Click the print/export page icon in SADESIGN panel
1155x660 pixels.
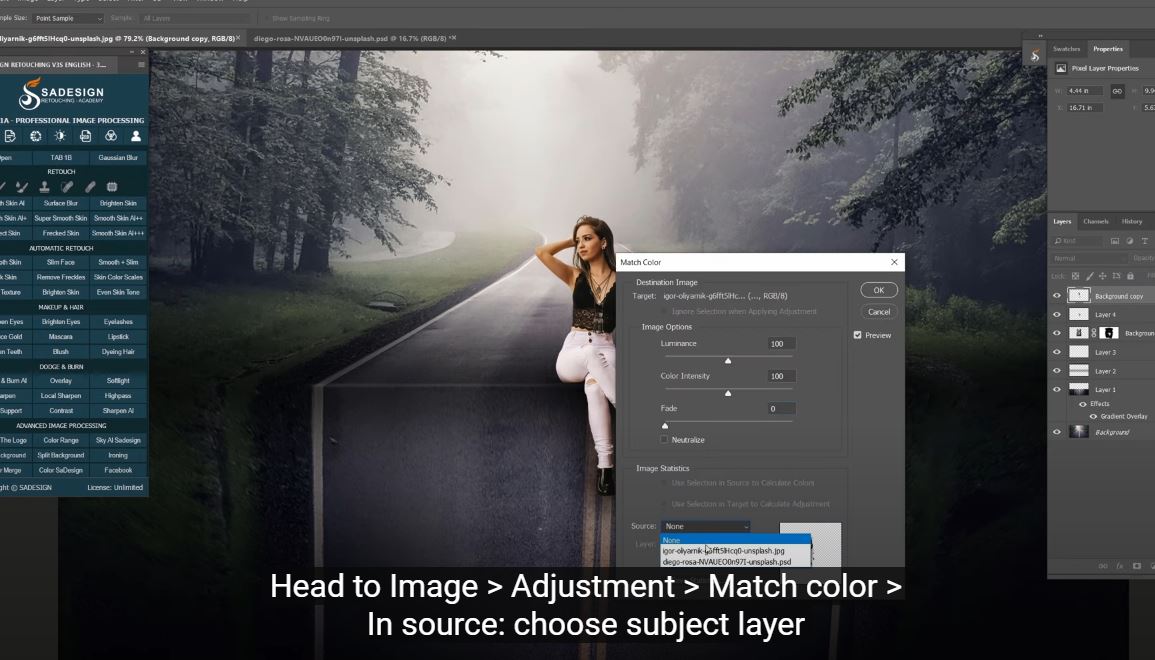click(x=85, y=136)
